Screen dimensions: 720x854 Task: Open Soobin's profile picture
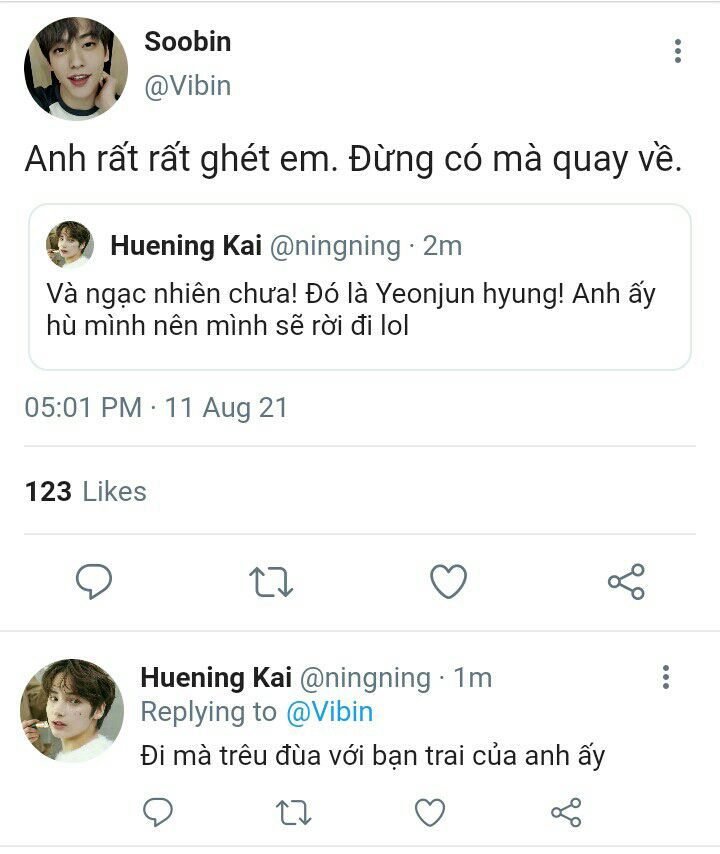point(75,67)
